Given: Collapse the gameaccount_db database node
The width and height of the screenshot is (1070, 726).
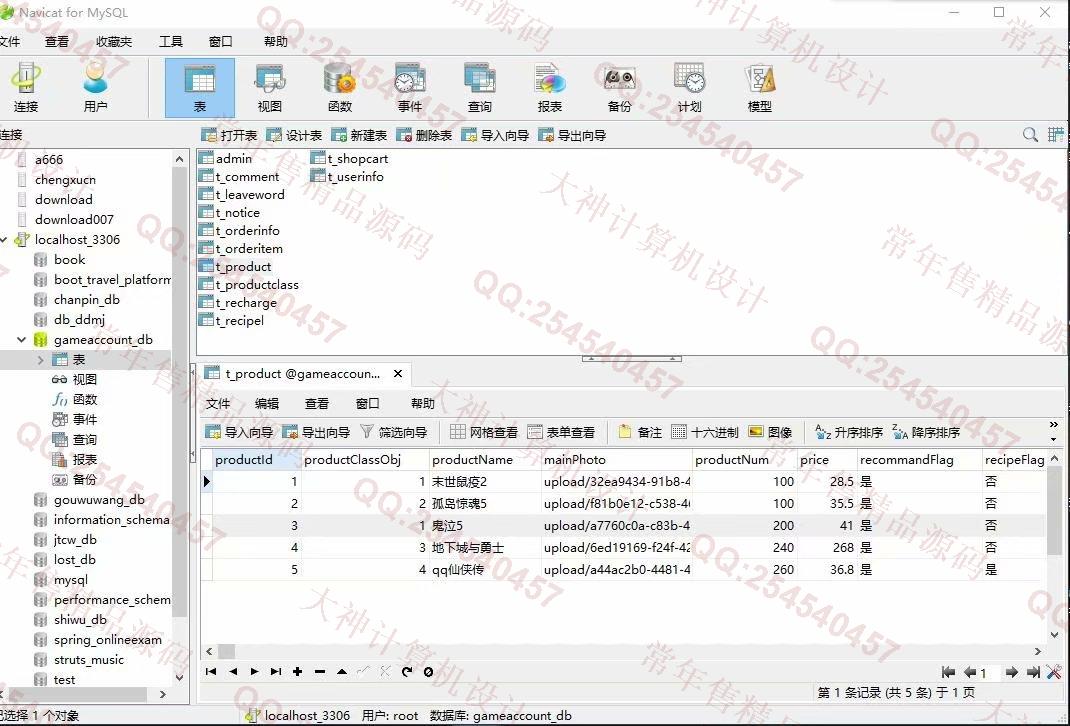Looking at the screenshot, I should 21,340.
